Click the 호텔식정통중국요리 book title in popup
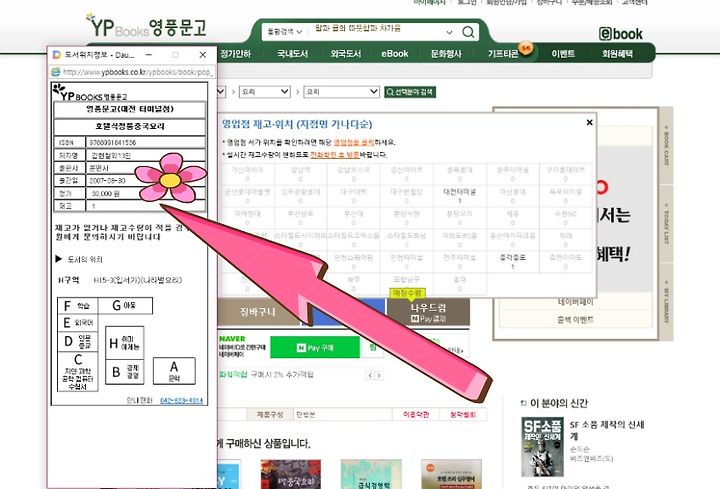The width and height of the screenshot is (720, 489). [x=129, y=126]
